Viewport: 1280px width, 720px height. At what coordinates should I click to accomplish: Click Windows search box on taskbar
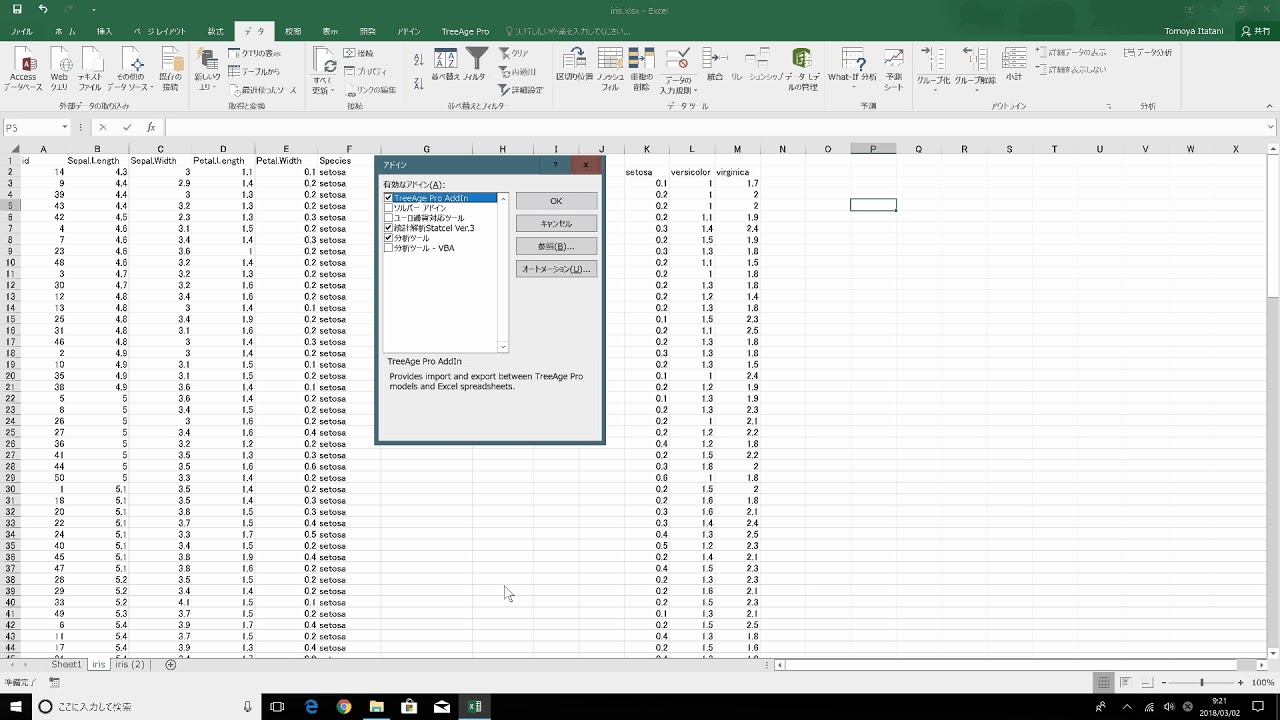147,707
